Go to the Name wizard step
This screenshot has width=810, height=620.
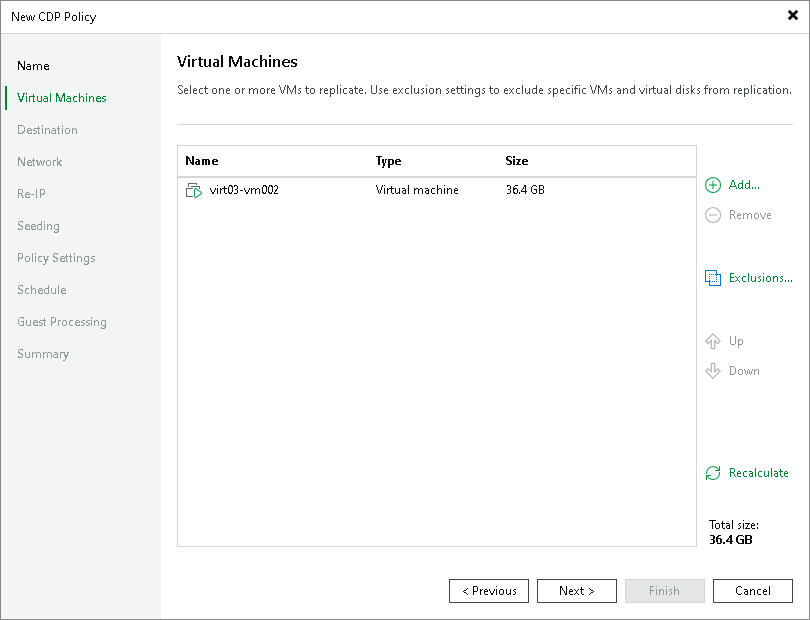pos(33,66)
